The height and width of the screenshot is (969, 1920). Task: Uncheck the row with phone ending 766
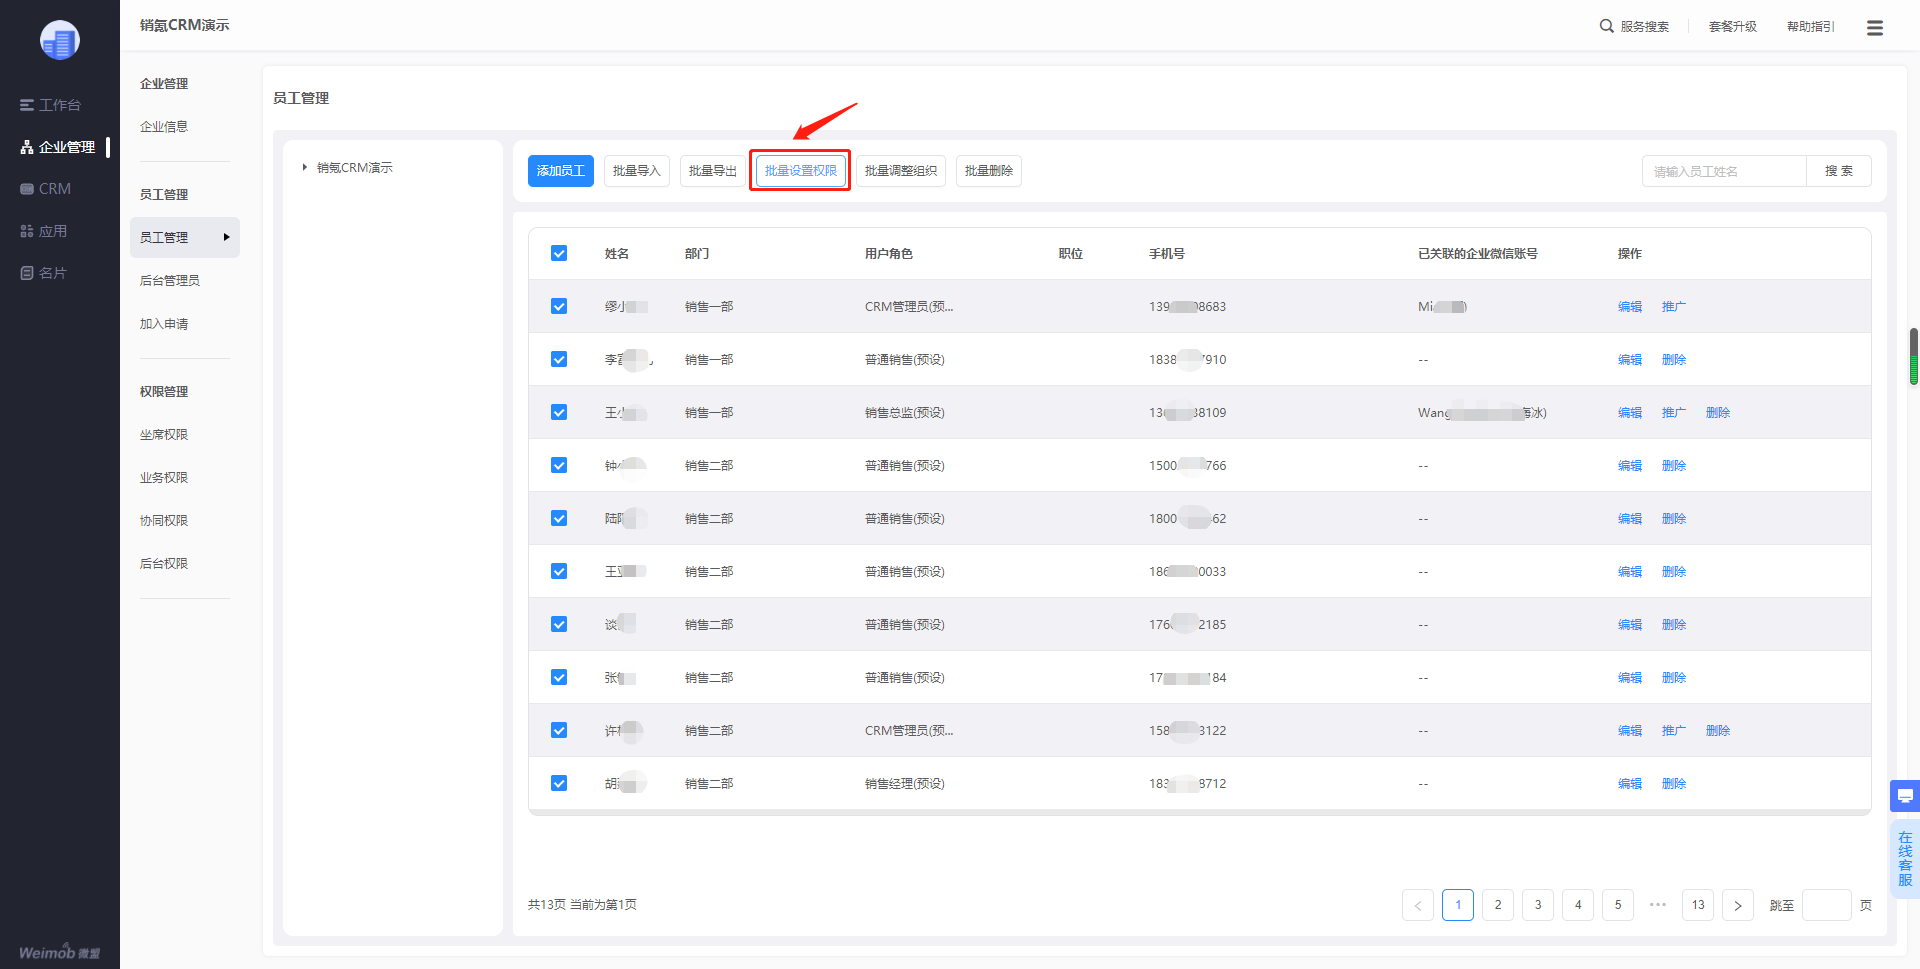click(559, 465)
